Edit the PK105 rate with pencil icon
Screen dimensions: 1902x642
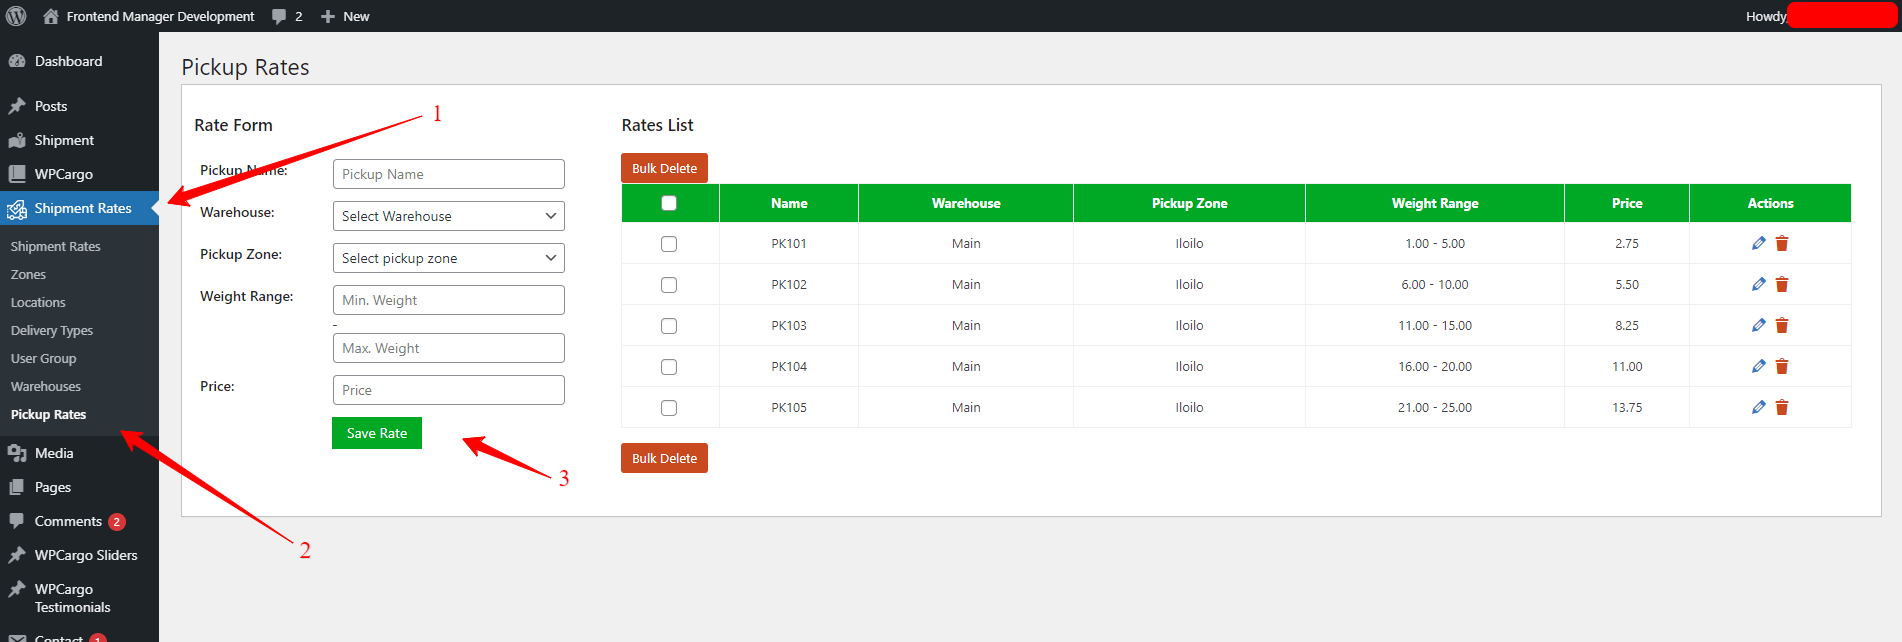[1758, 407]
